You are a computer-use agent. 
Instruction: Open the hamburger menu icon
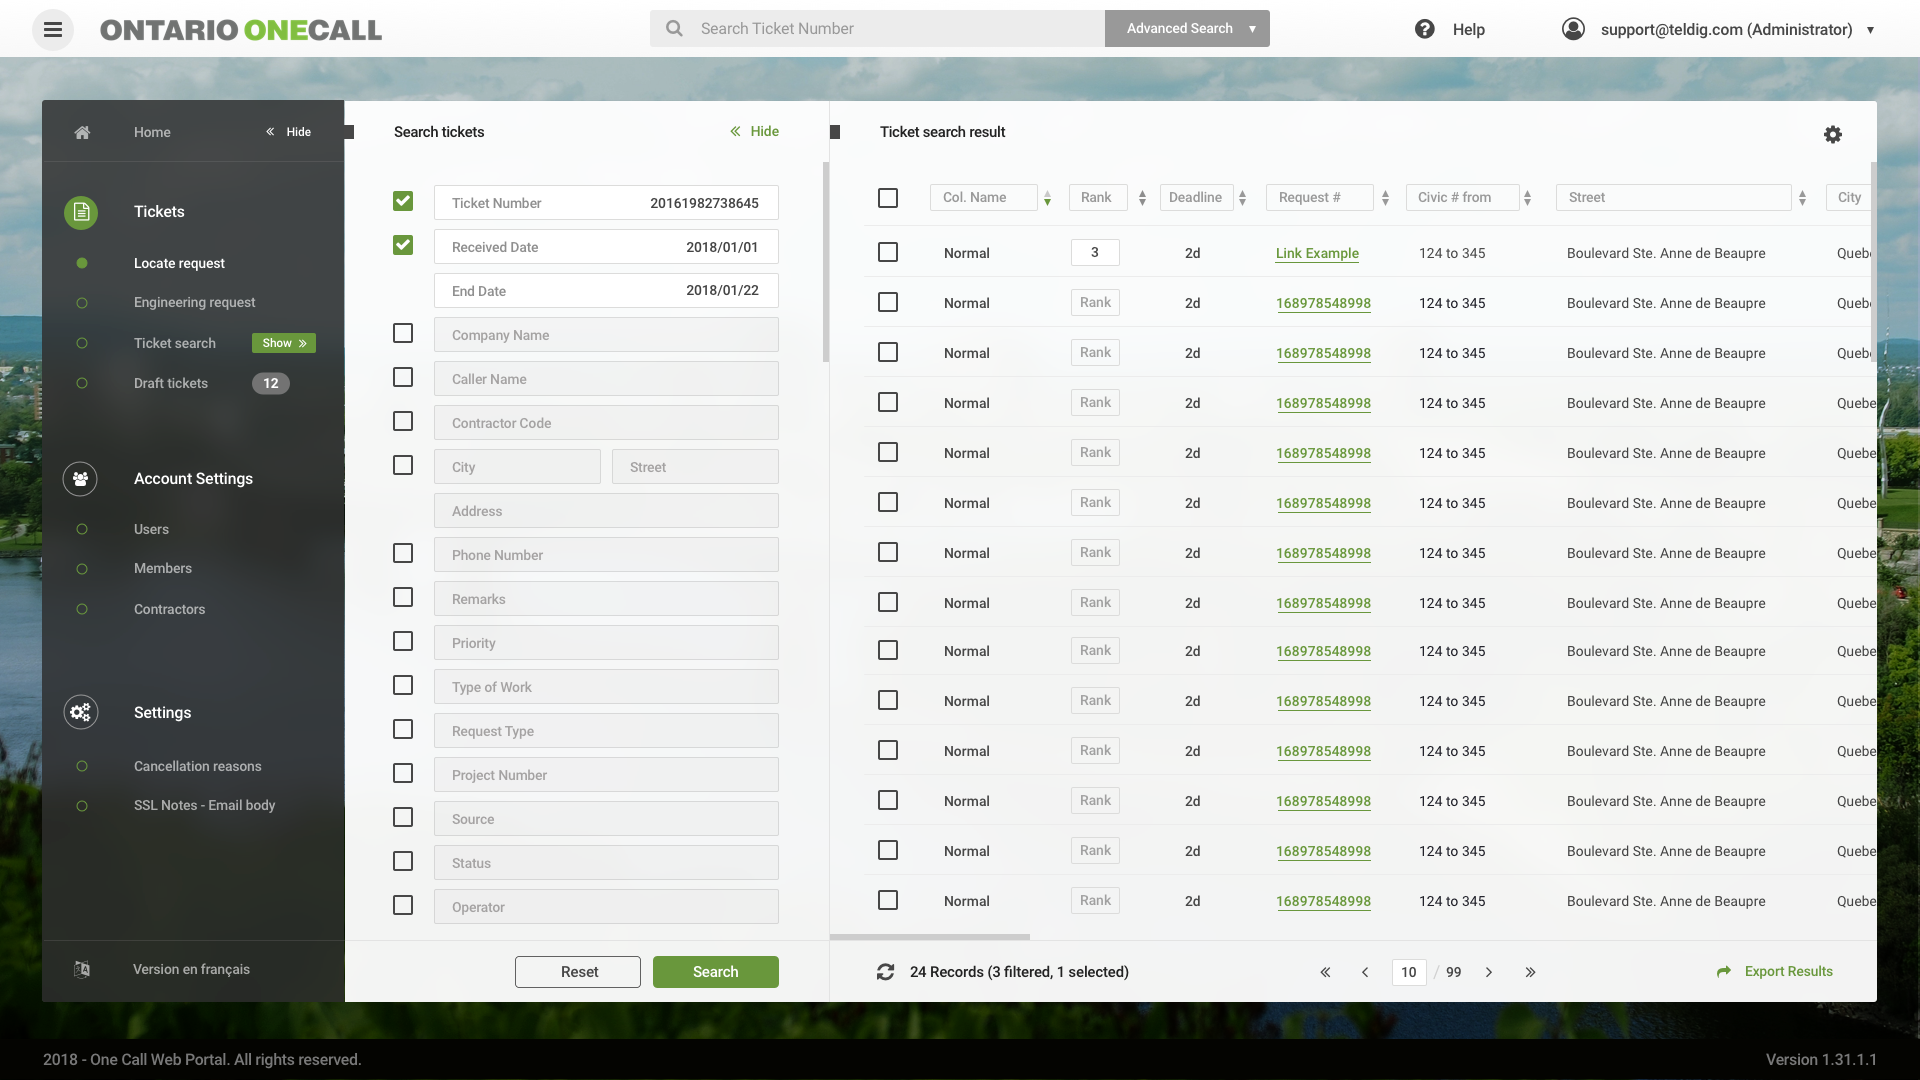[53, 29]
